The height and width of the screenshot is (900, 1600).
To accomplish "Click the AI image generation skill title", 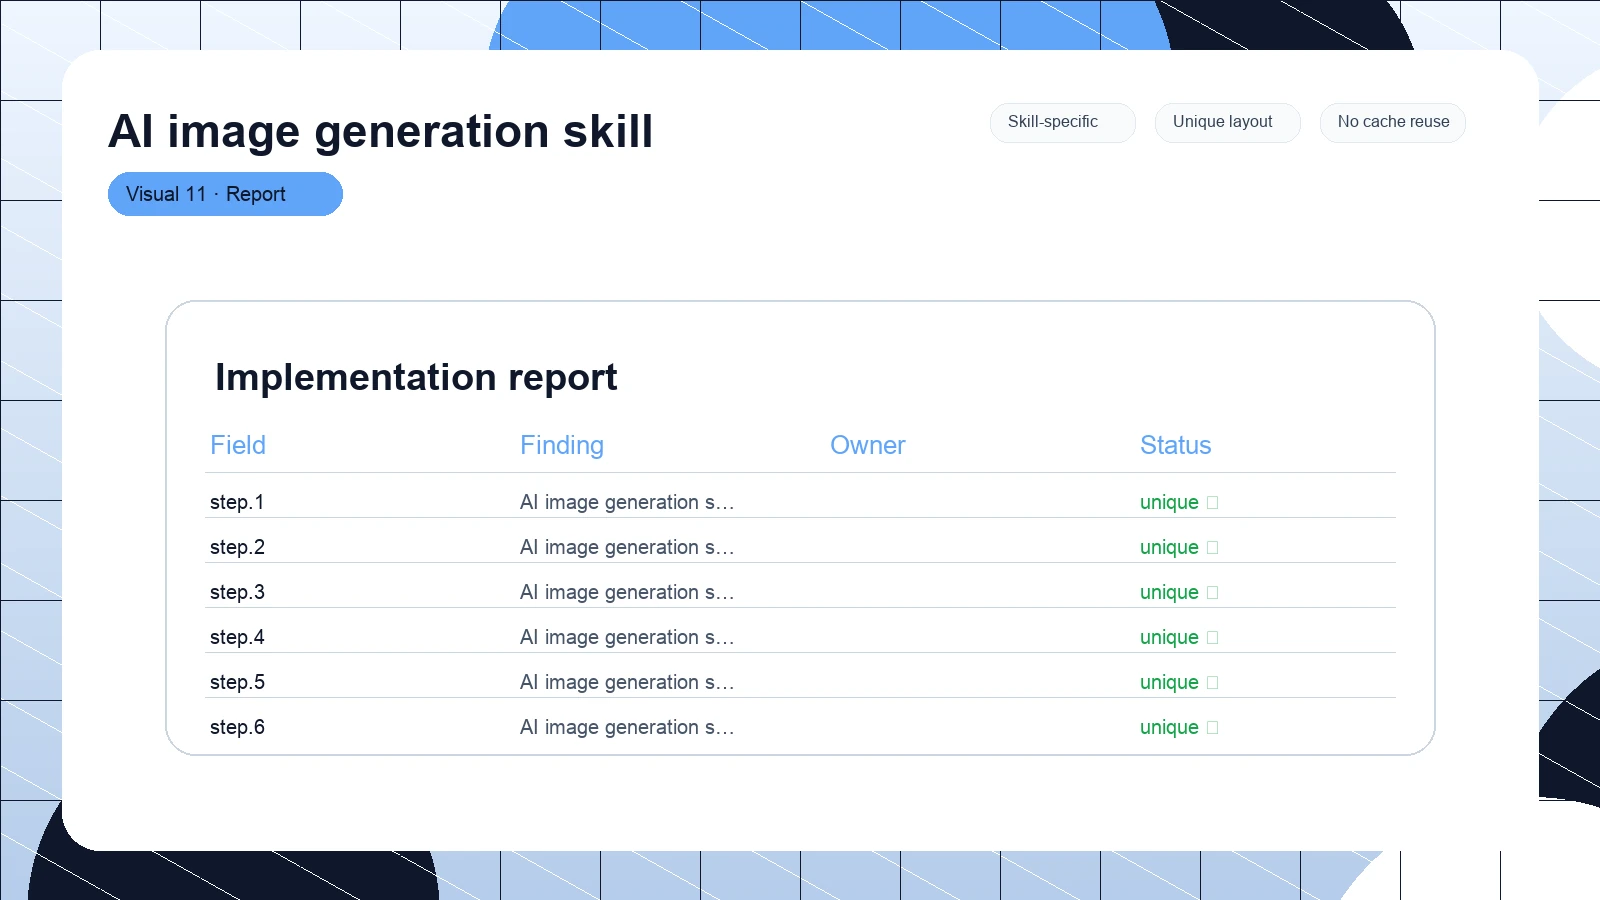I will pos(380,131).
